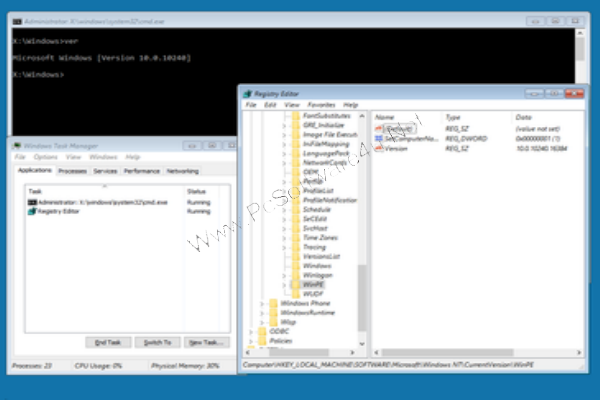Click the 'REG_DWORD' type cell
The height and width of the screenshot is (400, 600).
click(466, 139)
